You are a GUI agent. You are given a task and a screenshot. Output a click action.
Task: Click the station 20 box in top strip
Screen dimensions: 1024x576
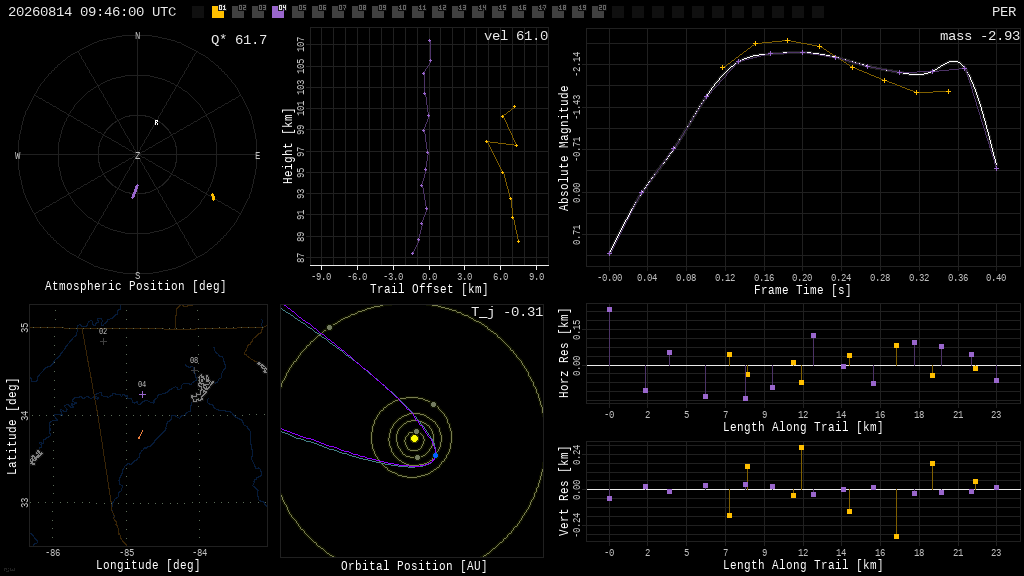click(598, 12)
